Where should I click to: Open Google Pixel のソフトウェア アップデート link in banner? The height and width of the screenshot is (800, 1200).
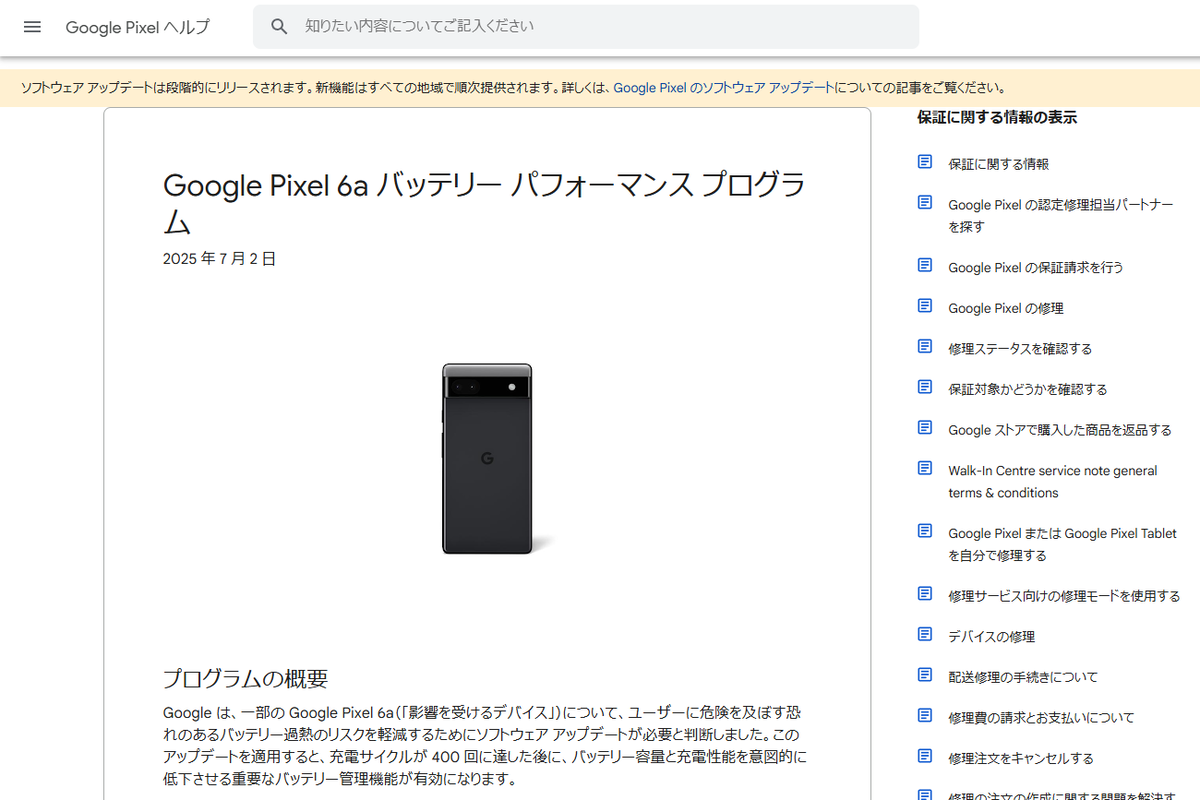point(723,88)
